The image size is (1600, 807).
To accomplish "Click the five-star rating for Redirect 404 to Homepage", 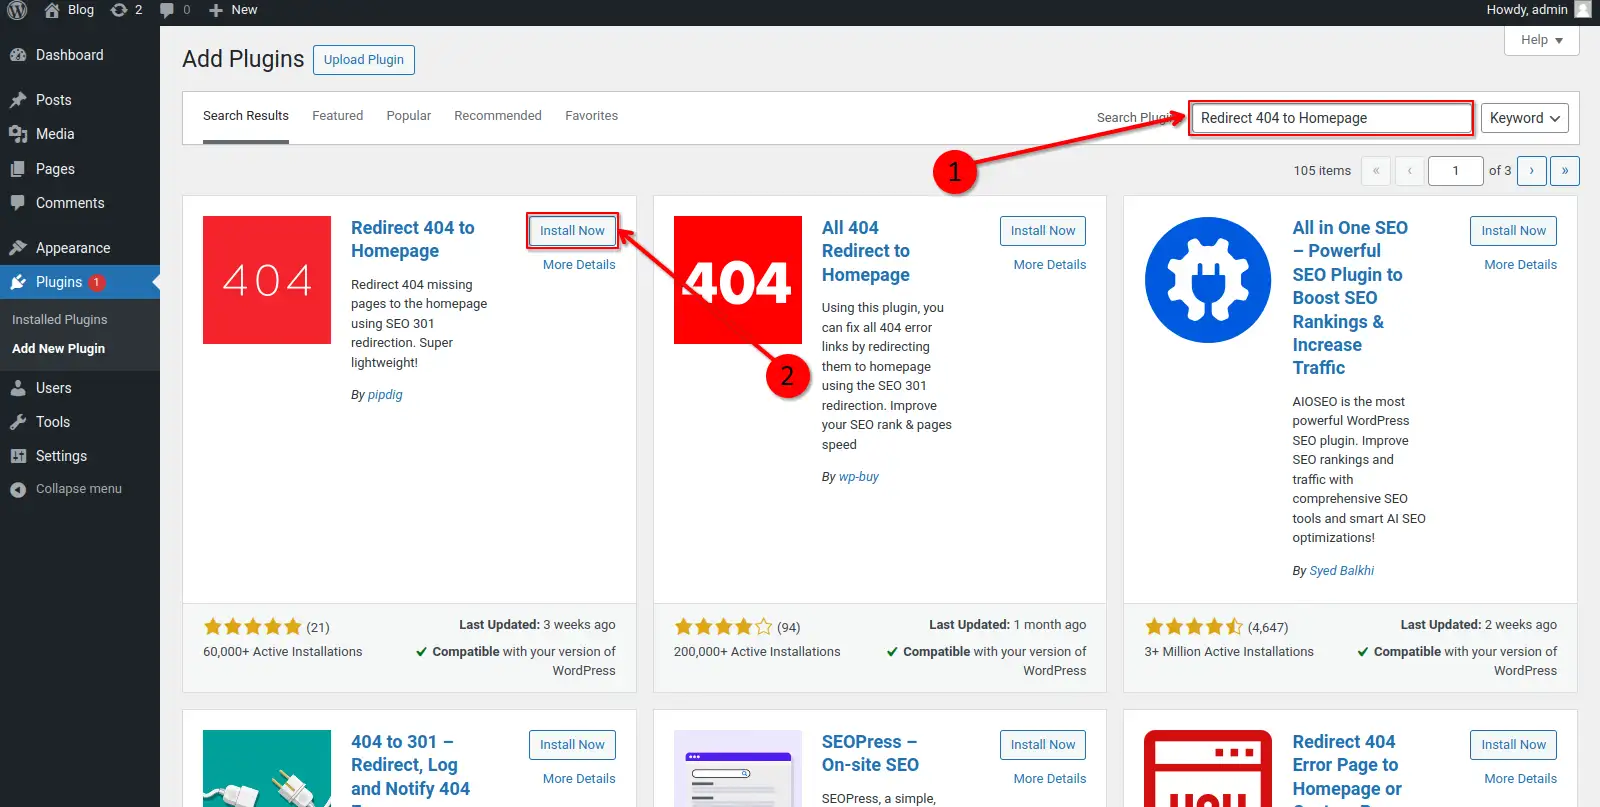I will tap(253, 627).
